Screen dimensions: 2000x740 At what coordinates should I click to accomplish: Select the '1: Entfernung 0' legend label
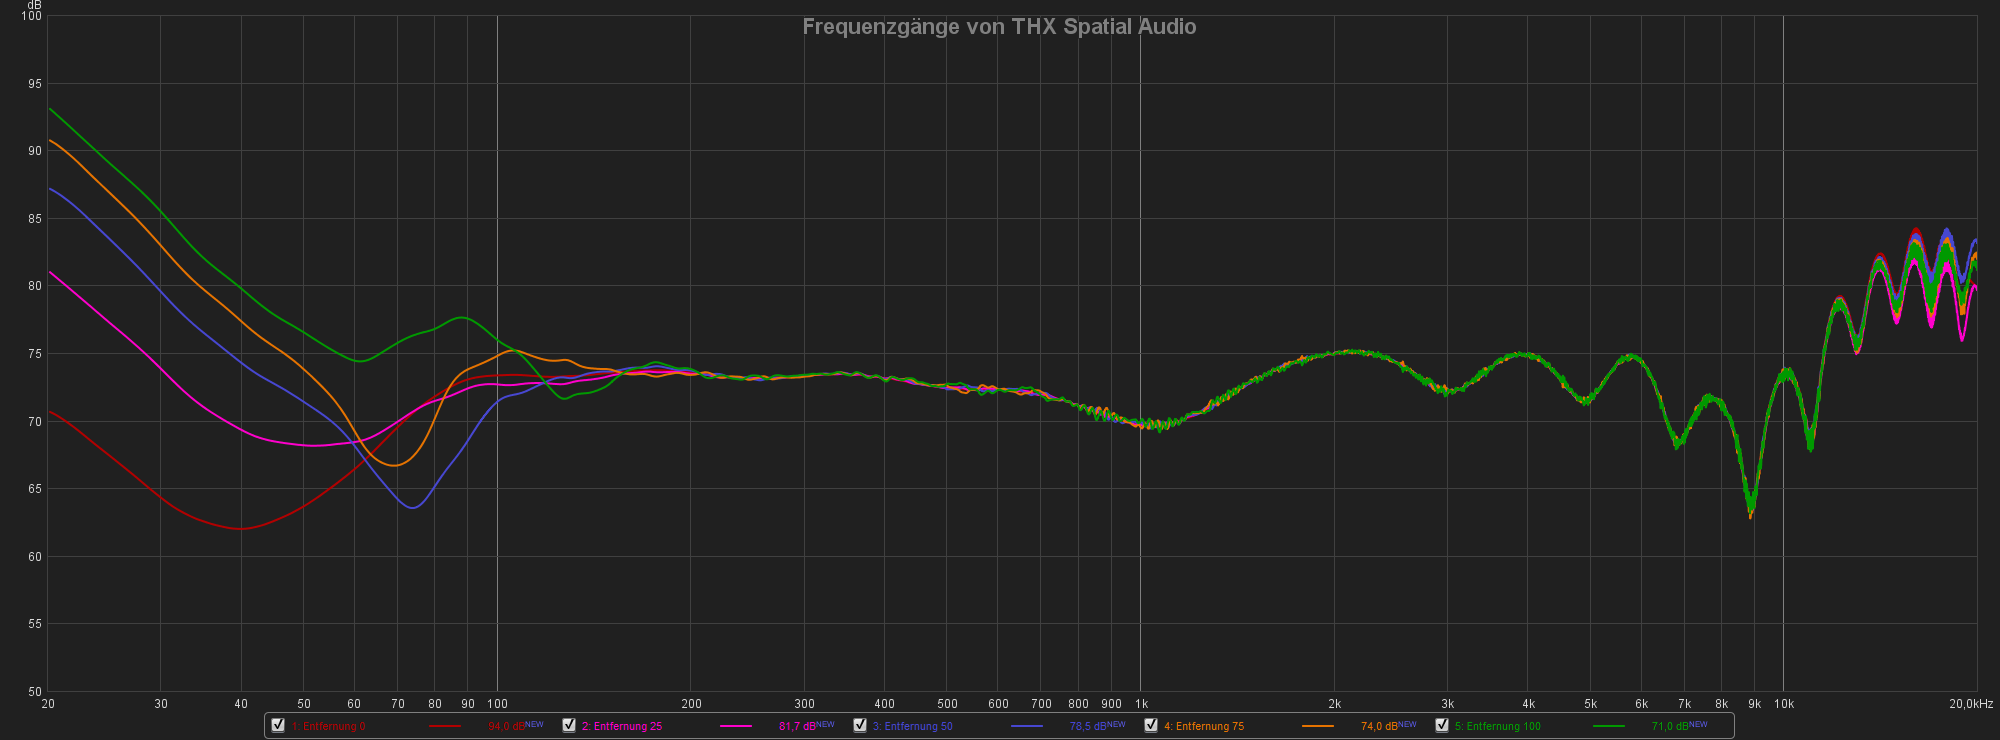pos(329,726)
